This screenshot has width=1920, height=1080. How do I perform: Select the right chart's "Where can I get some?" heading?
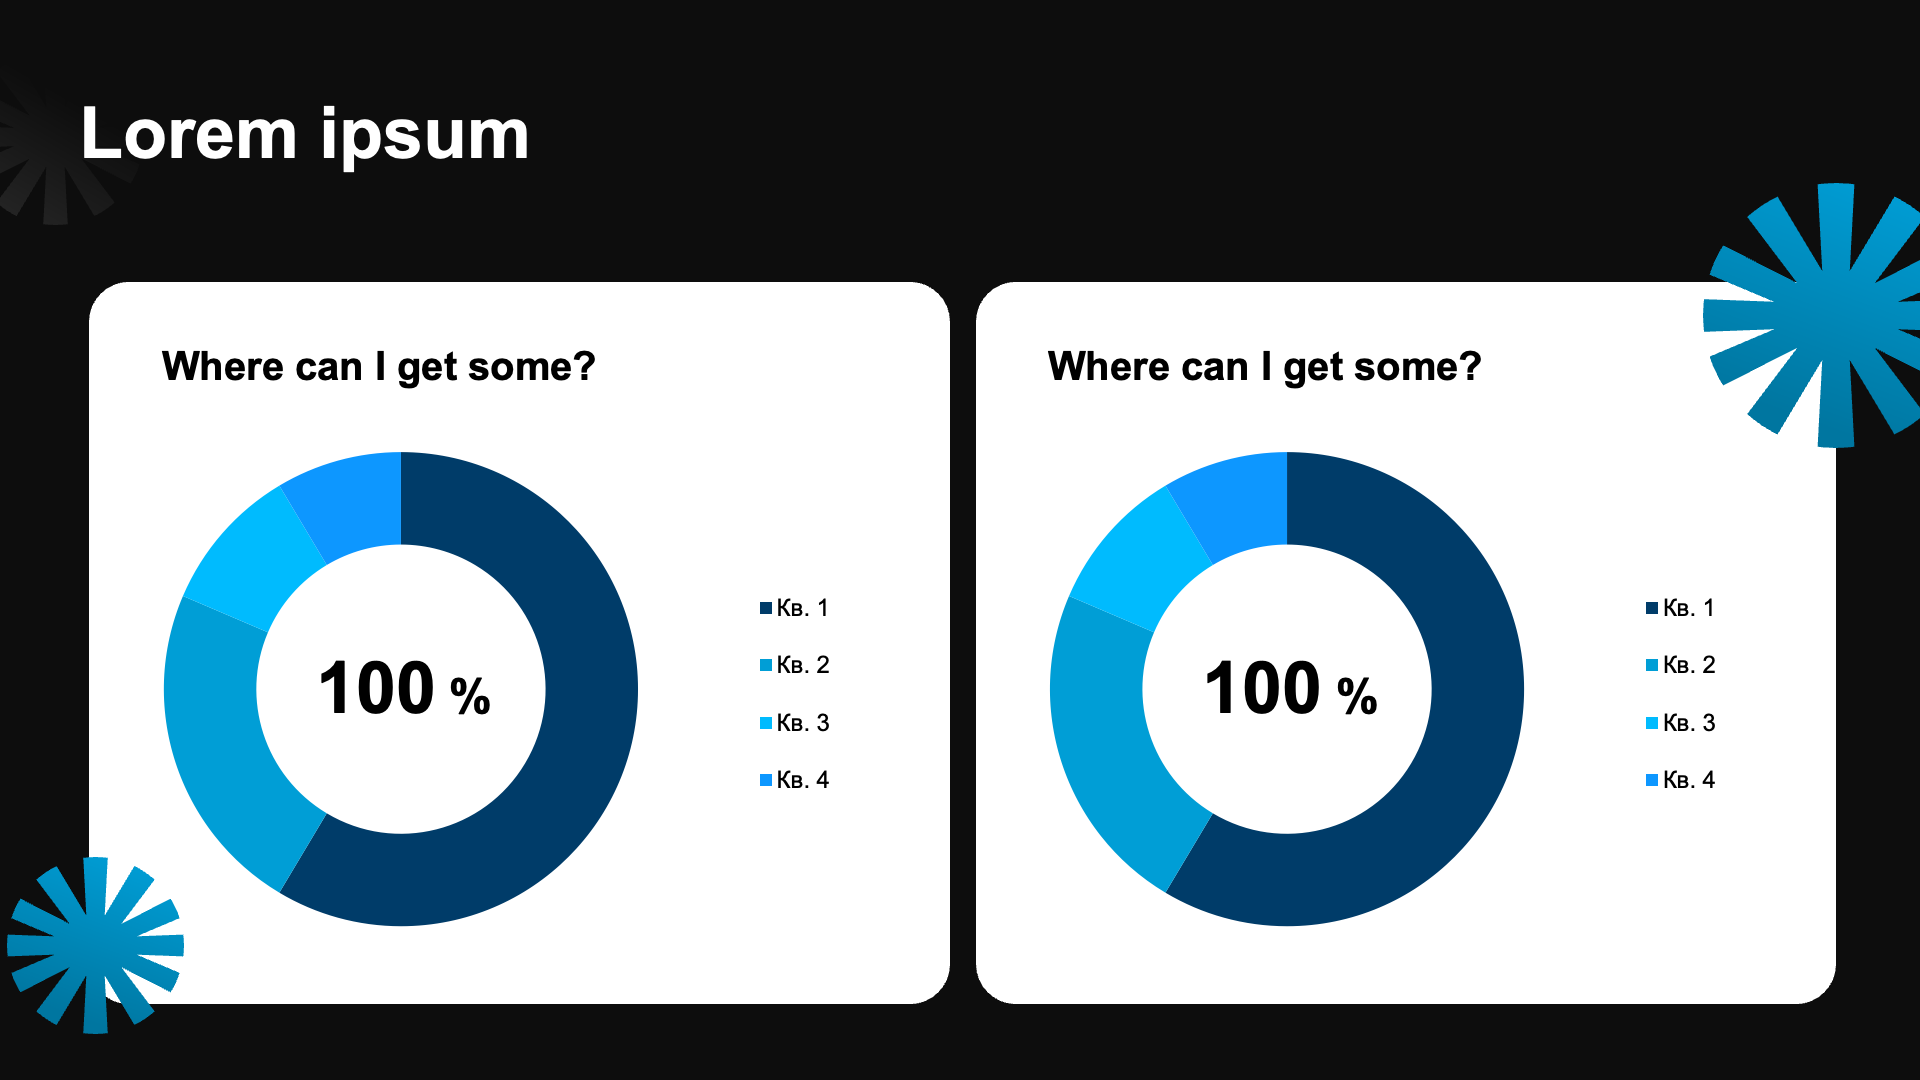click(1264, 367)
